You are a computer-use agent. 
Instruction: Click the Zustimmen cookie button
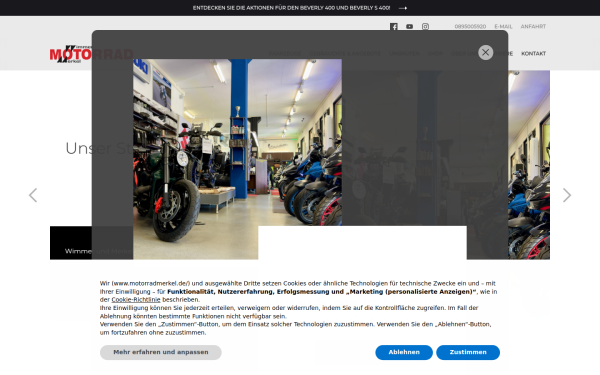tap(468, 352)
